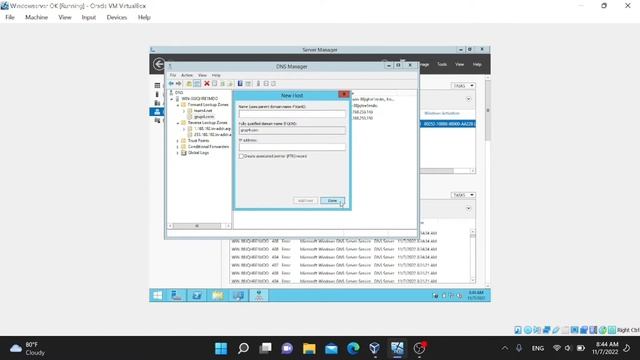Open yellow File Explorer icon on host taskbar
Viewport: 640px width, 360px height.
(309, 348)
